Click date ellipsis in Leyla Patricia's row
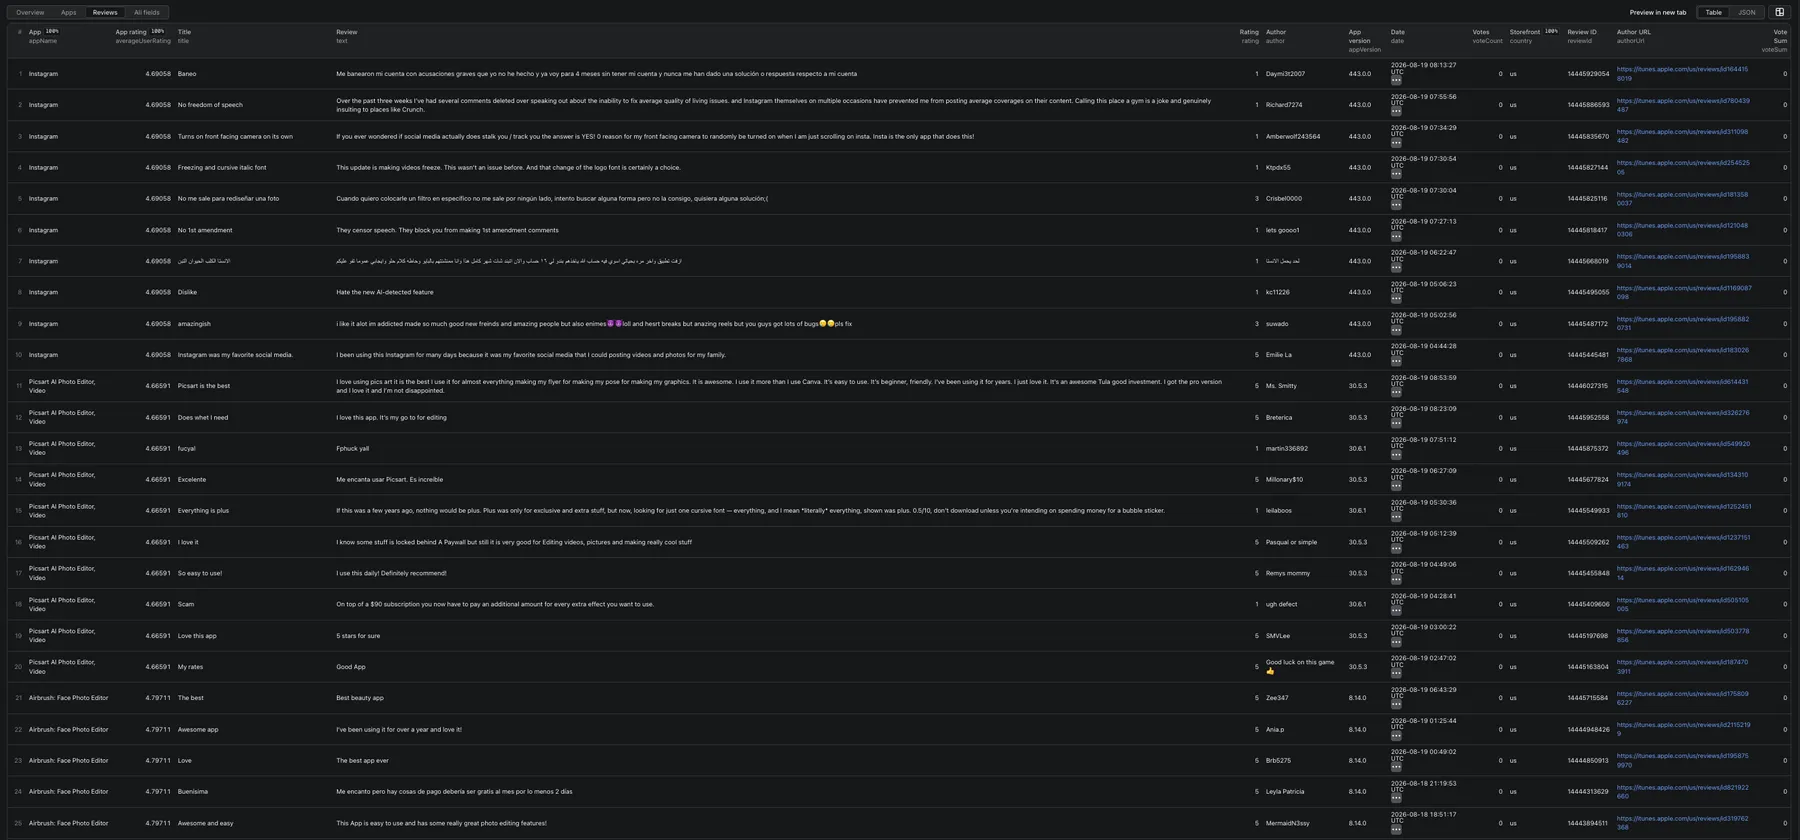1800x840 pixels. 1396,799
